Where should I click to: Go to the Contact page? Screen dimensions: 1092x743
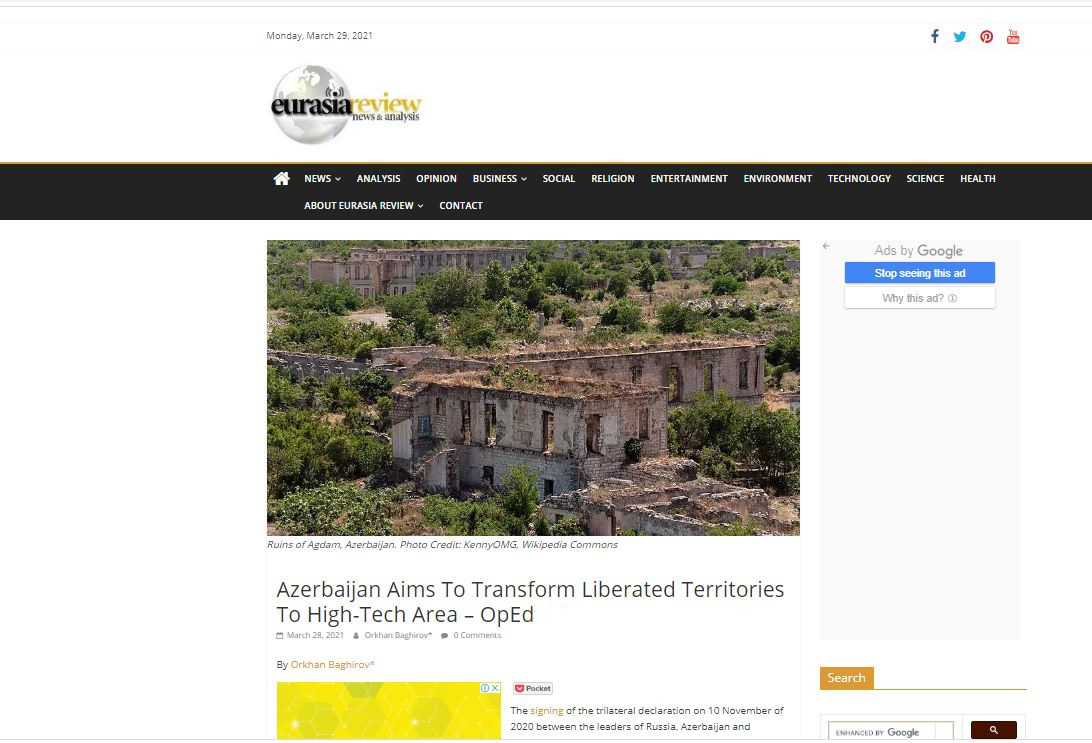[x=461, y=205]
